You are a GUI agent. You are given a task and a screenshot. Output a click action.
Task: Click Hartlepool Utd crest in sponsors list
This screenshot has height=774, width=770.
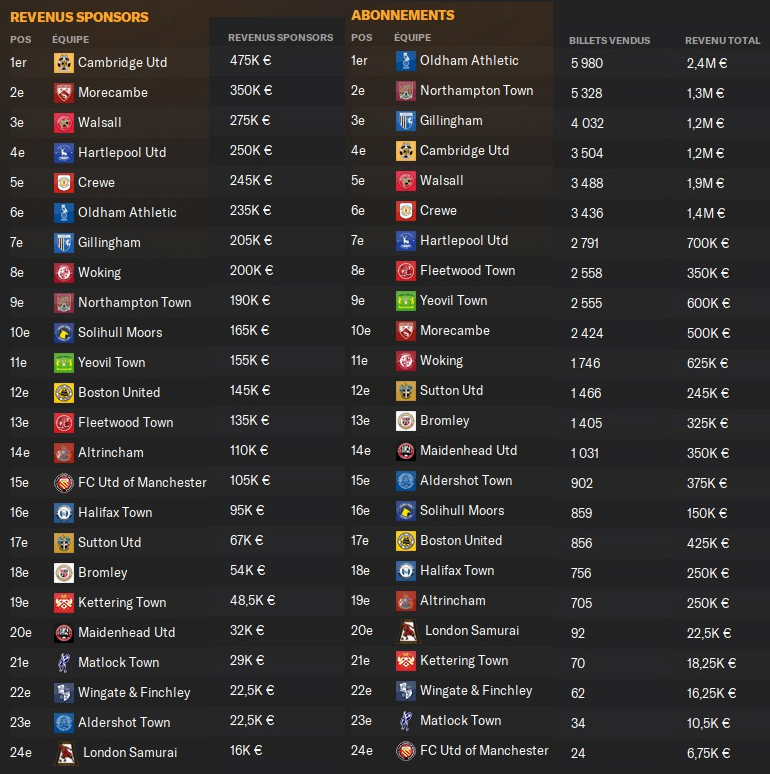(64, 153)
